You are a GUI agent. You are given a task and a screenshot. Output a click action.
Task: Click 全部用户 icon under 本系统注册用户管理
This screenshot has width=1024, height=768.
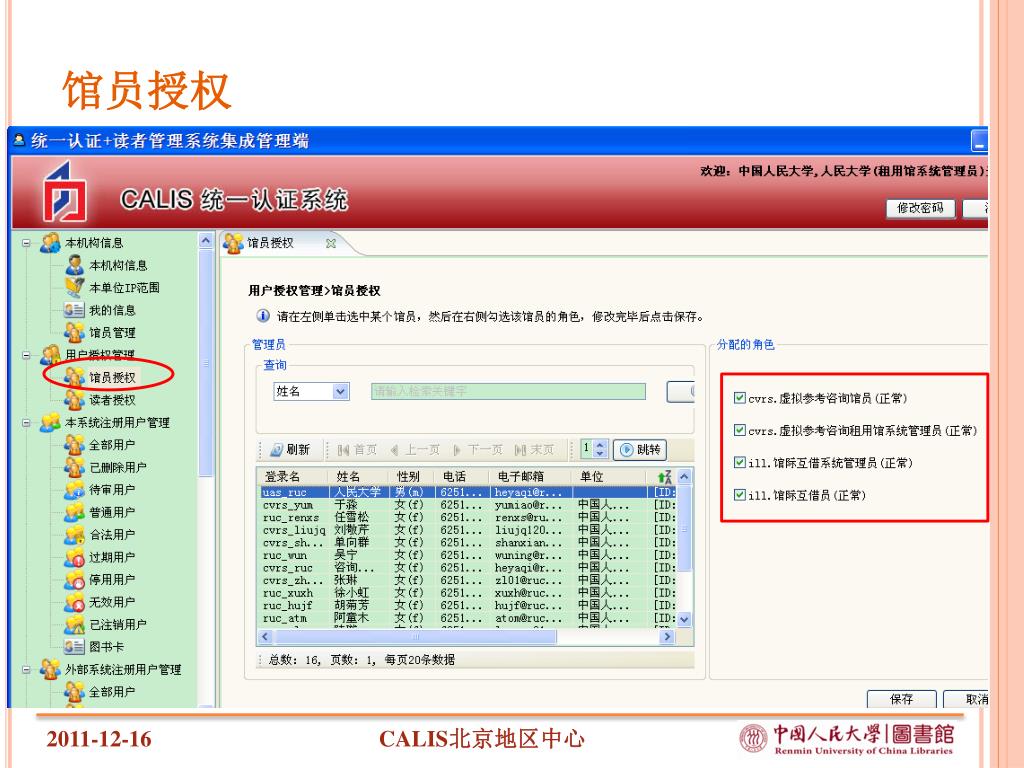tap(74, 445)
